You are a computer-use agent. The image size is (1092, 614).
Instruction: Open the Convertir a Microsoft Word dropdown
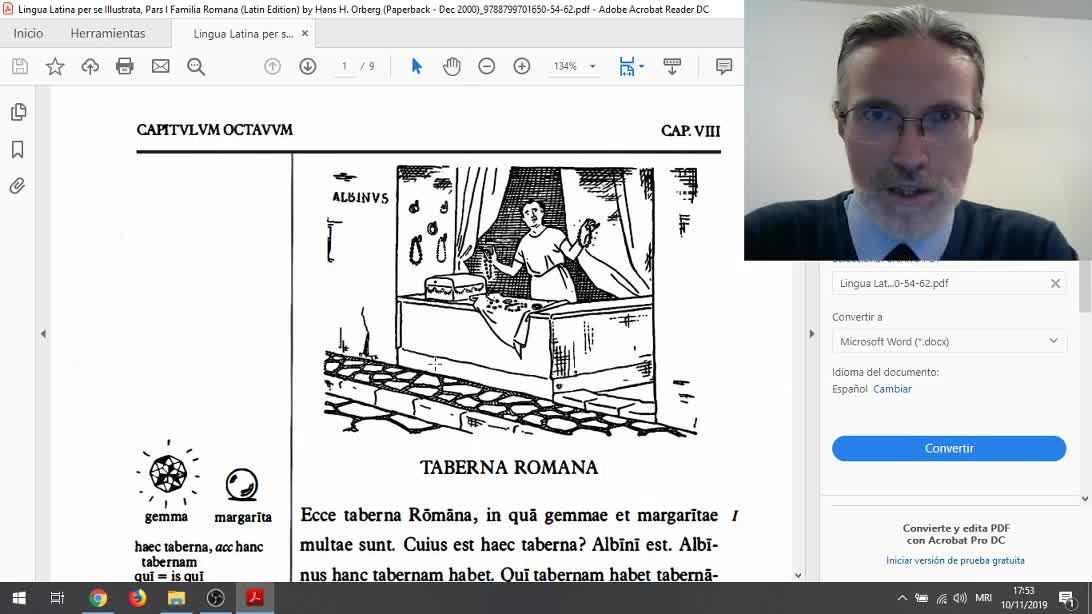tap(949, 341)
